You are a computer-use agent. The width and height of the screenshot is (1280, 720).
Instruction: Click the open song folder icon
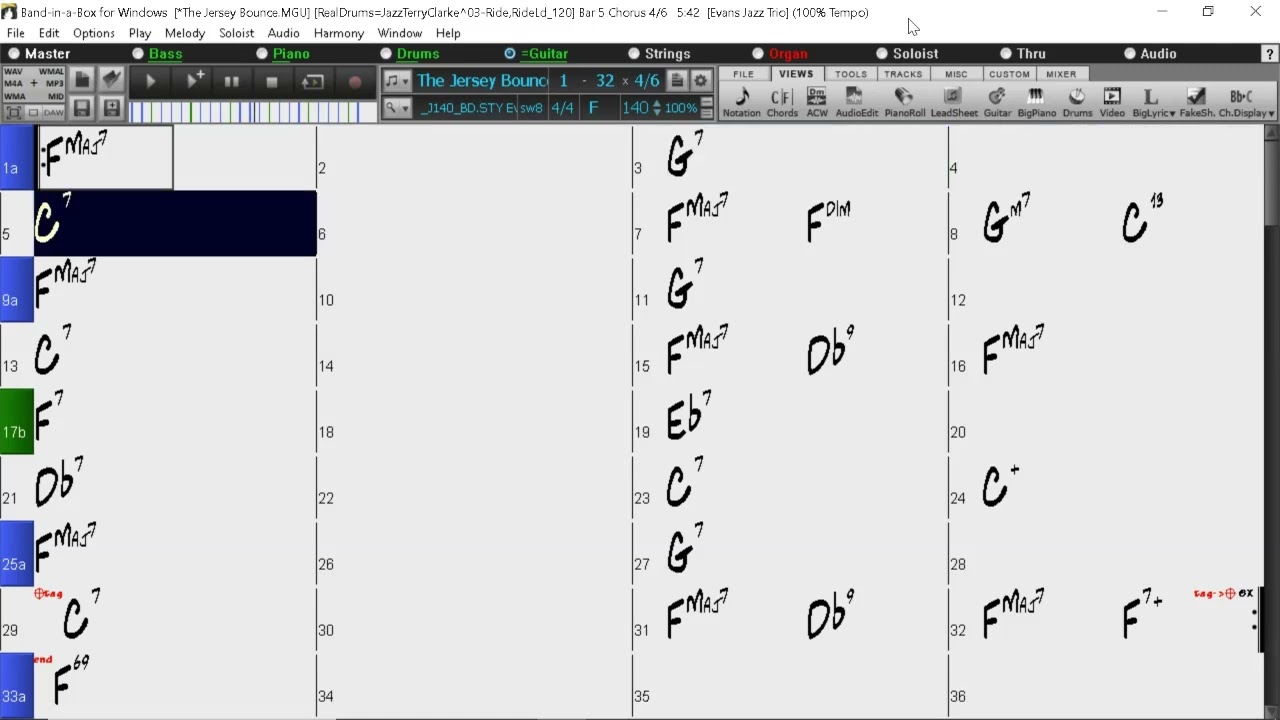[112, 80]
